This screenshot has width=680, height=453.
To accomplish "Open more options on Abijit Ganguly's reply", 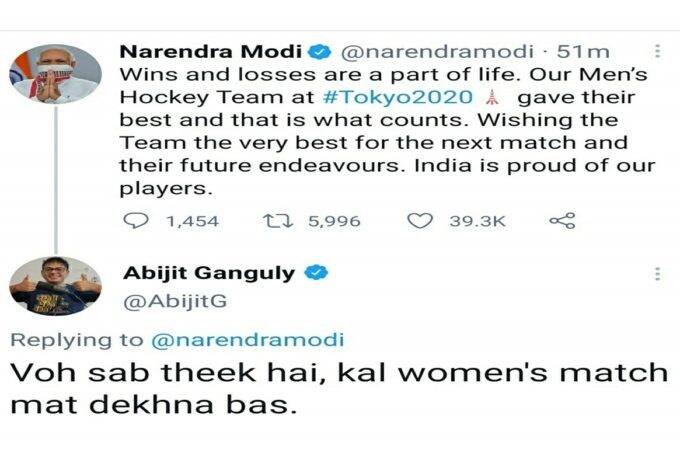I will (657, 274).
